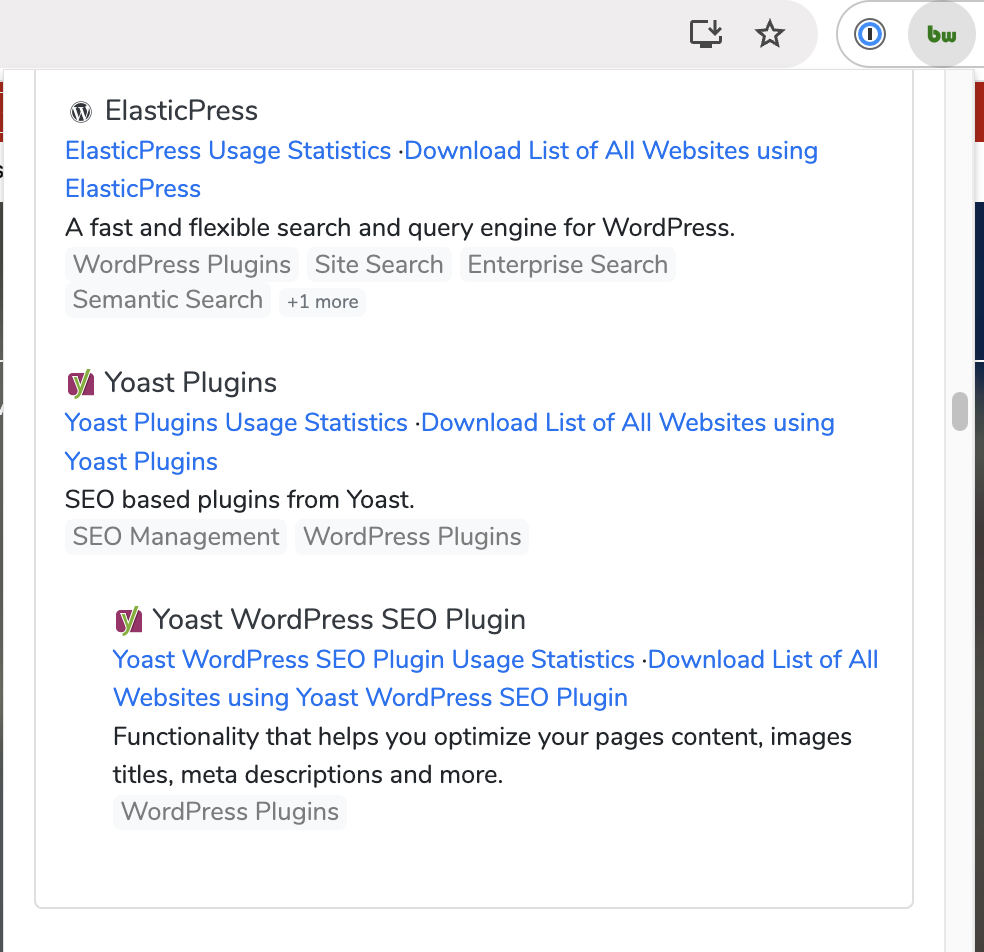Click the install app icon in address bar
The height and width of the screenshot is (952, 984).
tap(706, 34)
